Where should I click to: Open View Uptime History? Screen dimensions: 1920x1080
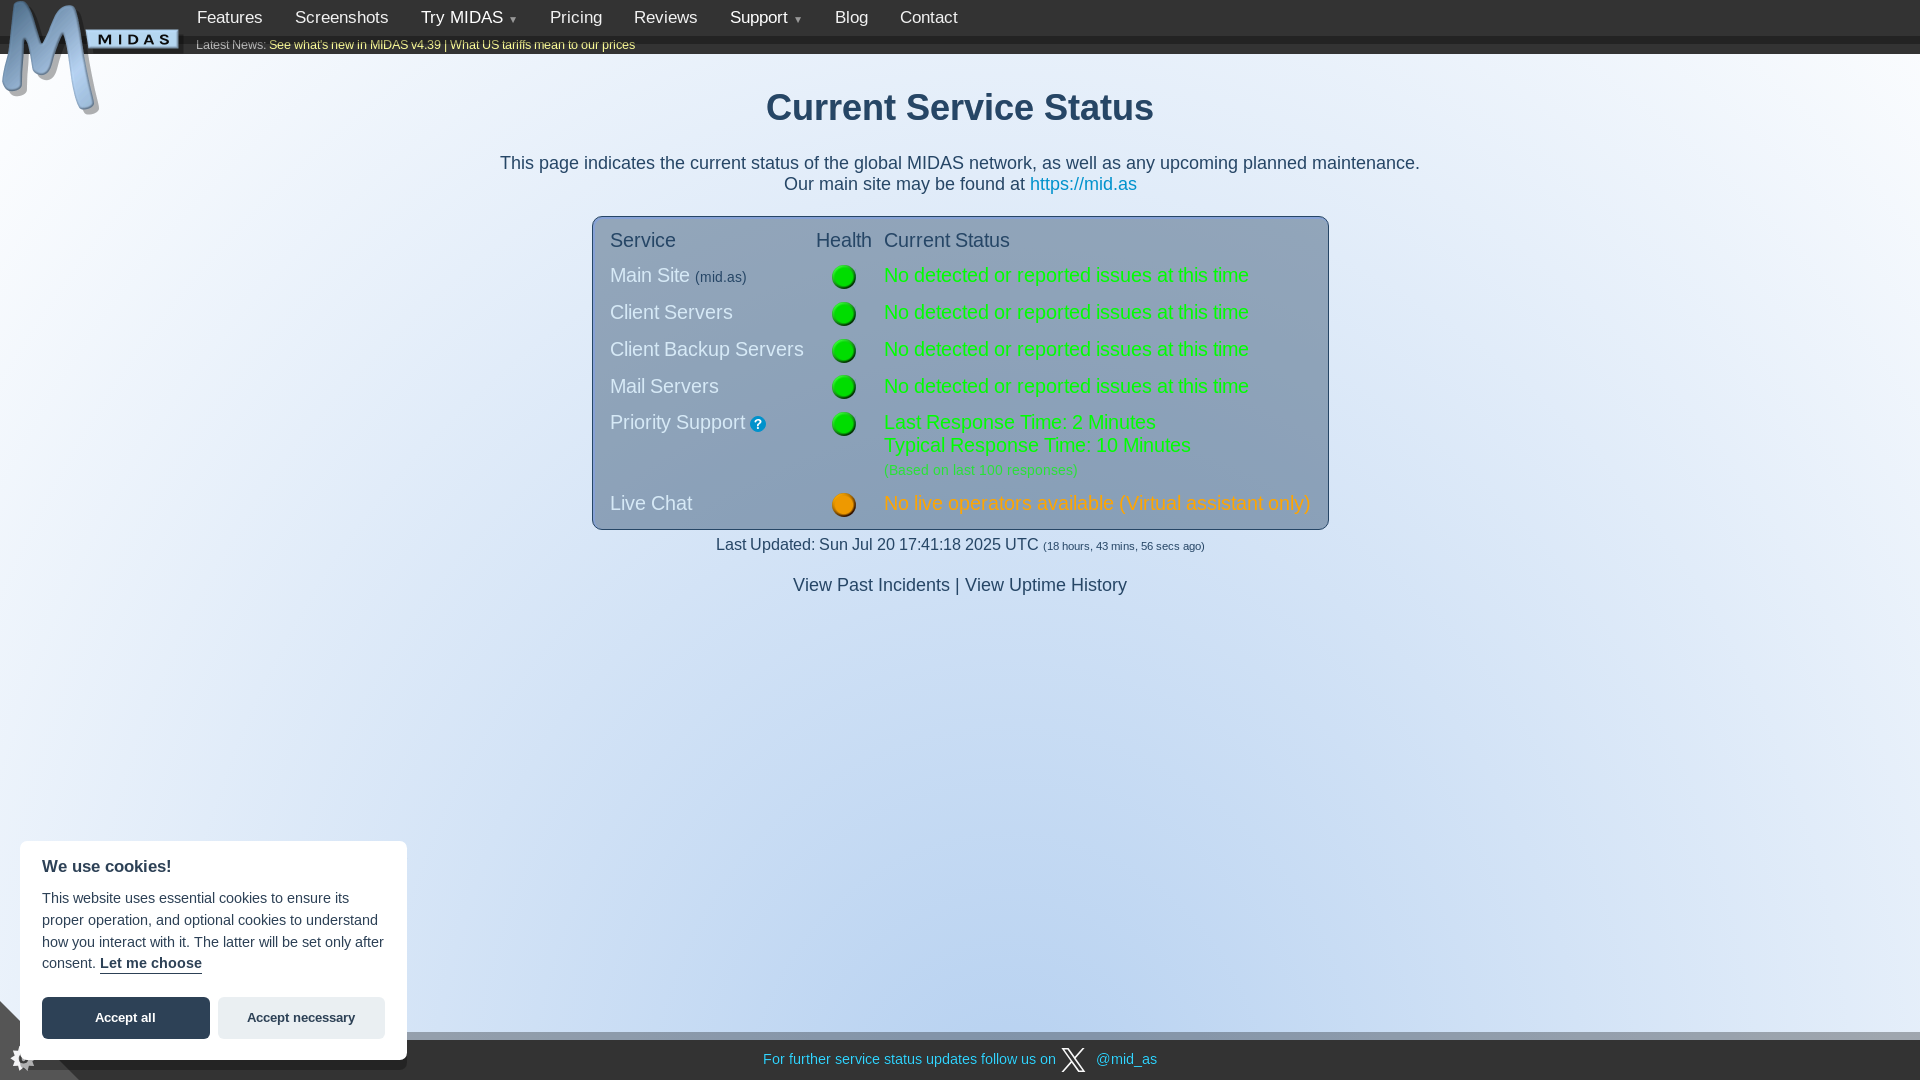point(1045,585)
